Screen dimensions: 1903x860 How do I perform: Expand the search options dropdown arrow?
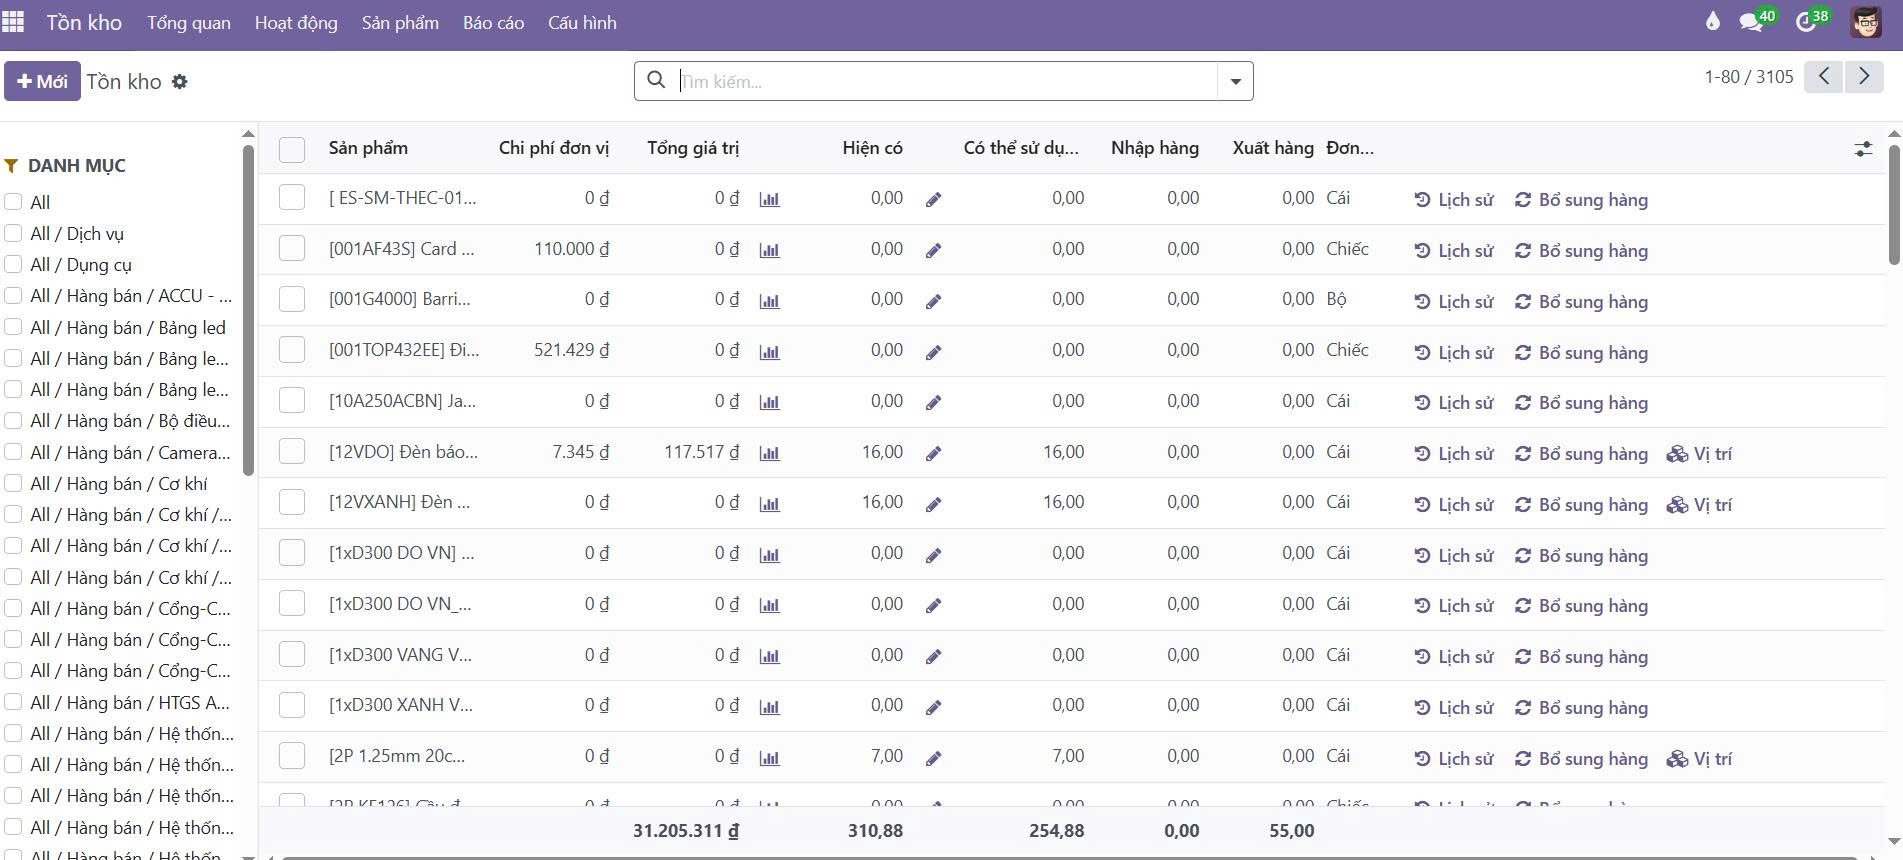[1235, 81]
